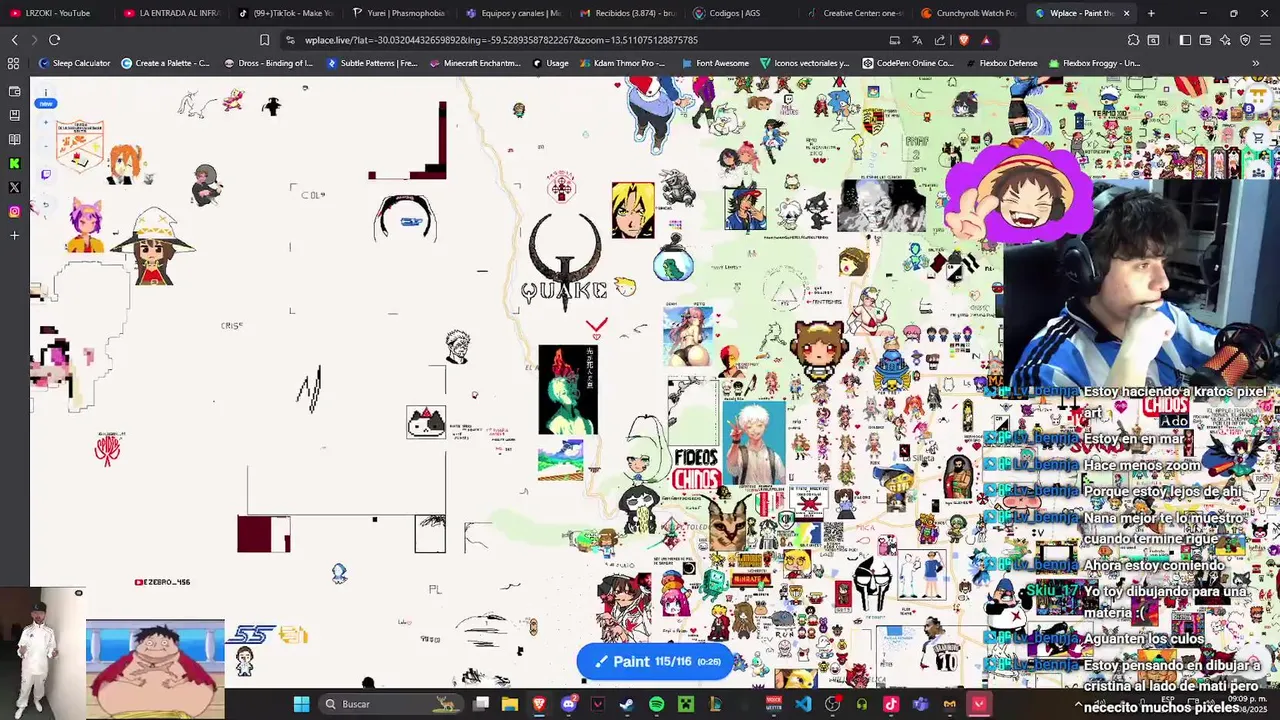1280x720 pixels.
Task: Open bookmarks panel icon in sidebar
Action: 14,115
